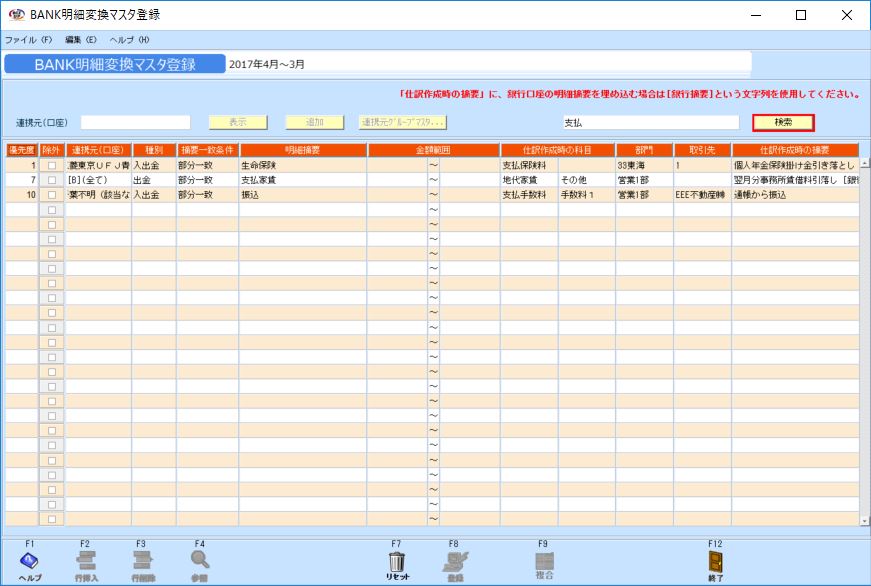Click the F2 行挿入 row insert icon
Viewport: 871px width, 586px height.
click(x=86, y=561)
